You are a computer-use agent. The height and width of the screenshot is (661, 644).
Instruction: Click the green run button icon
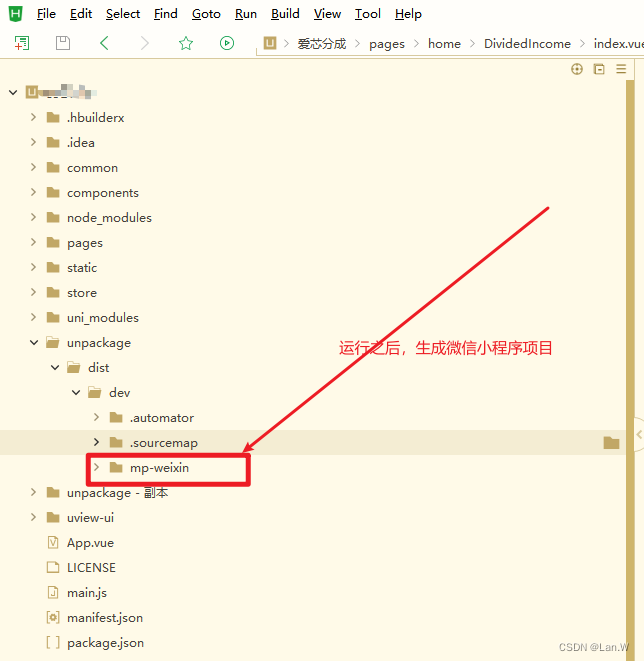pyautogui.click(x=227, y=43)
